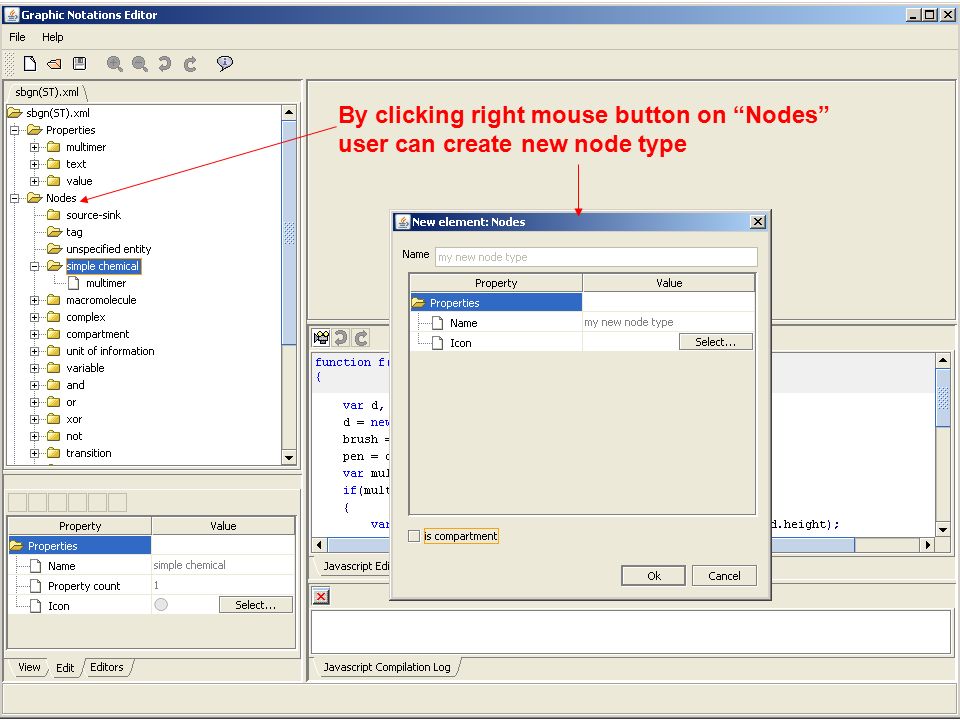Collapse the simple chemical node
The width and height of the screenshot is (960, 720).
(34, 266)
